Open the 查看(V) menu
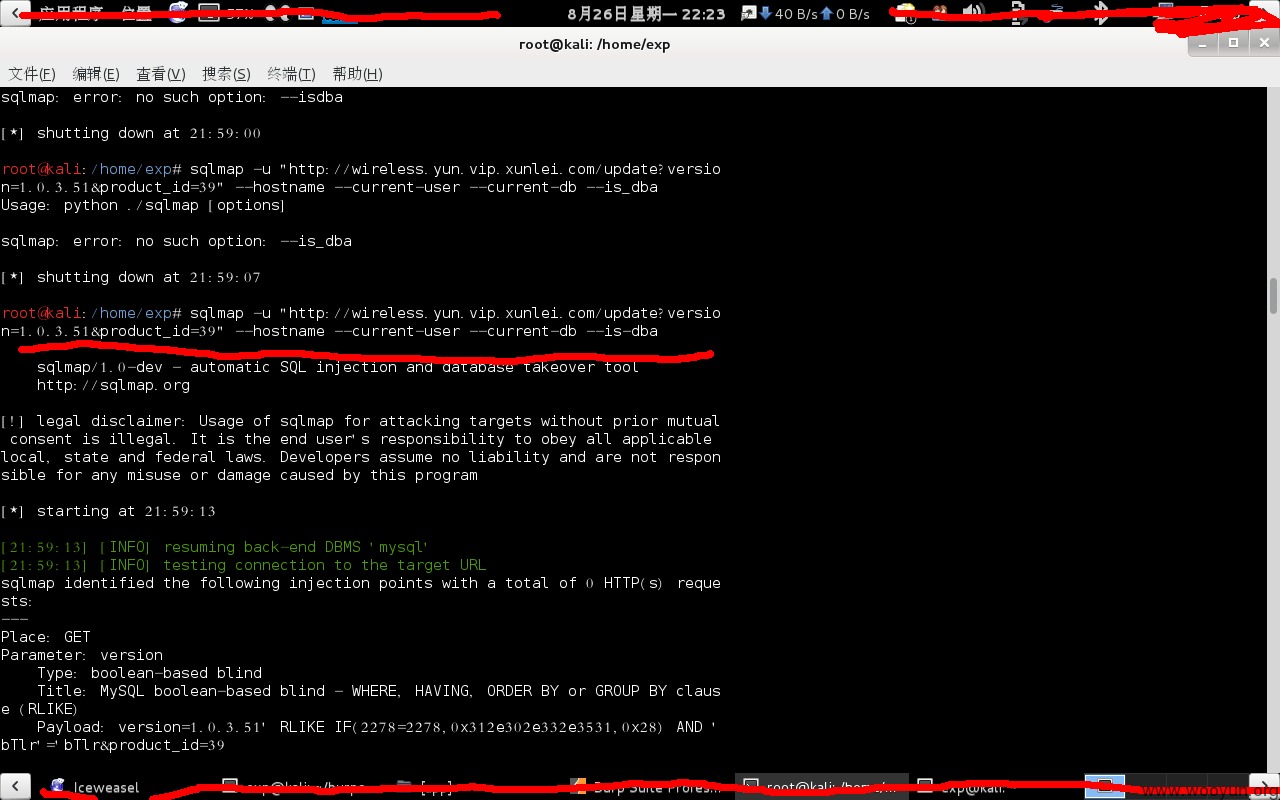Screen dimensions: 1280x800 point(161,74)
